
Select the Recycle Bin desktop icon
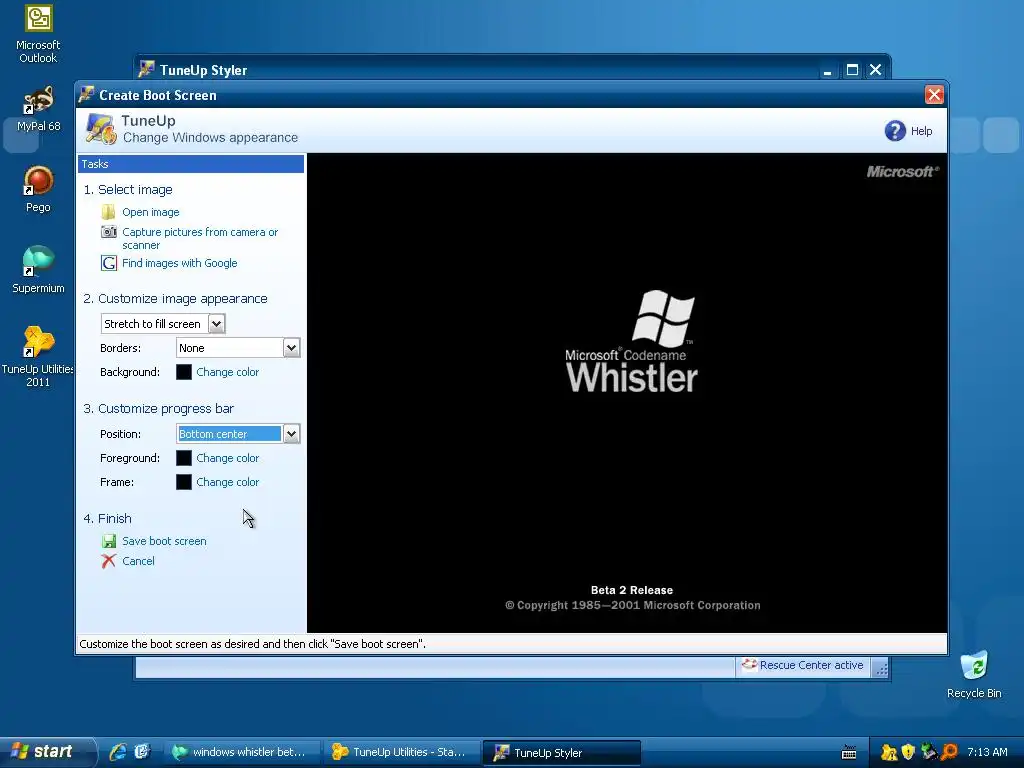(x=974, y=675)
